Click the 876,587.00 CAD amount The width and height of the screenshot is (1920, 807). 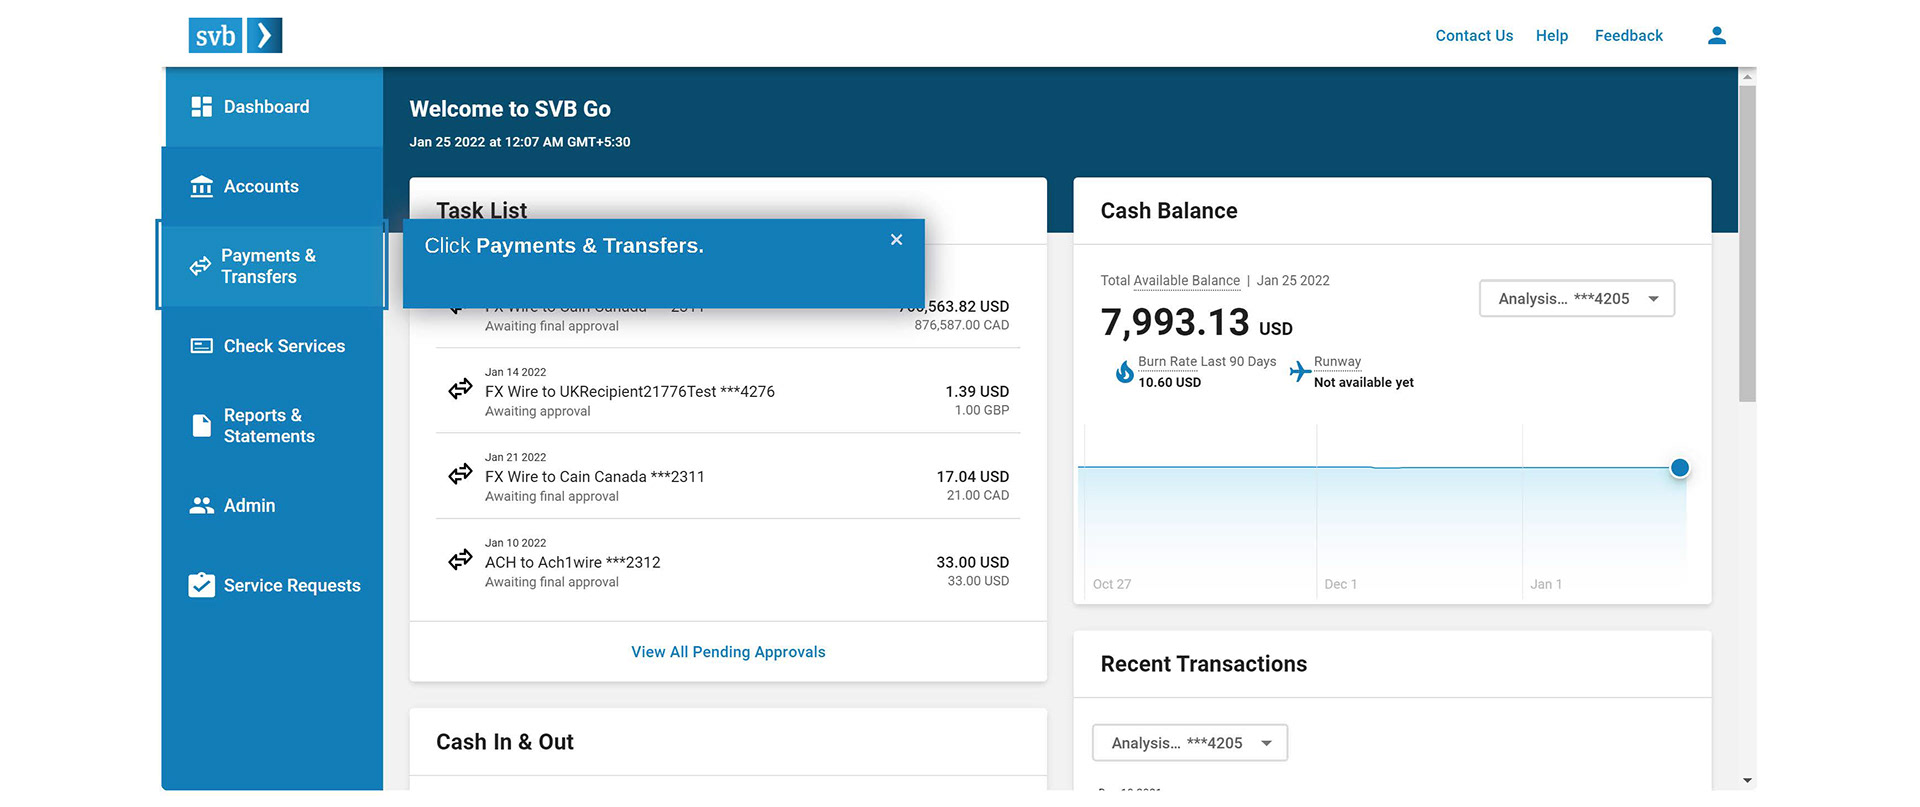[x=961, y=325]
